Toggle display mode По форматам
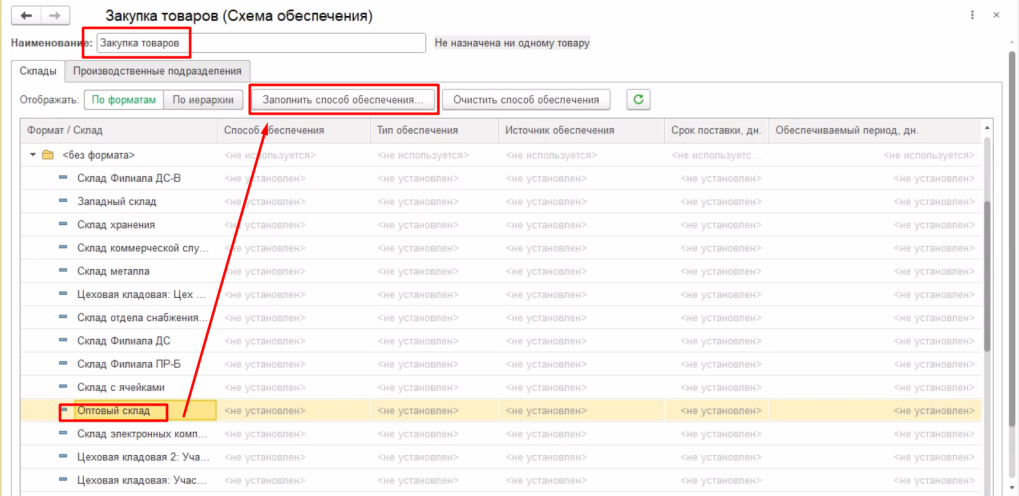This screenshot has height=496, width=1019. coord(122,99)
